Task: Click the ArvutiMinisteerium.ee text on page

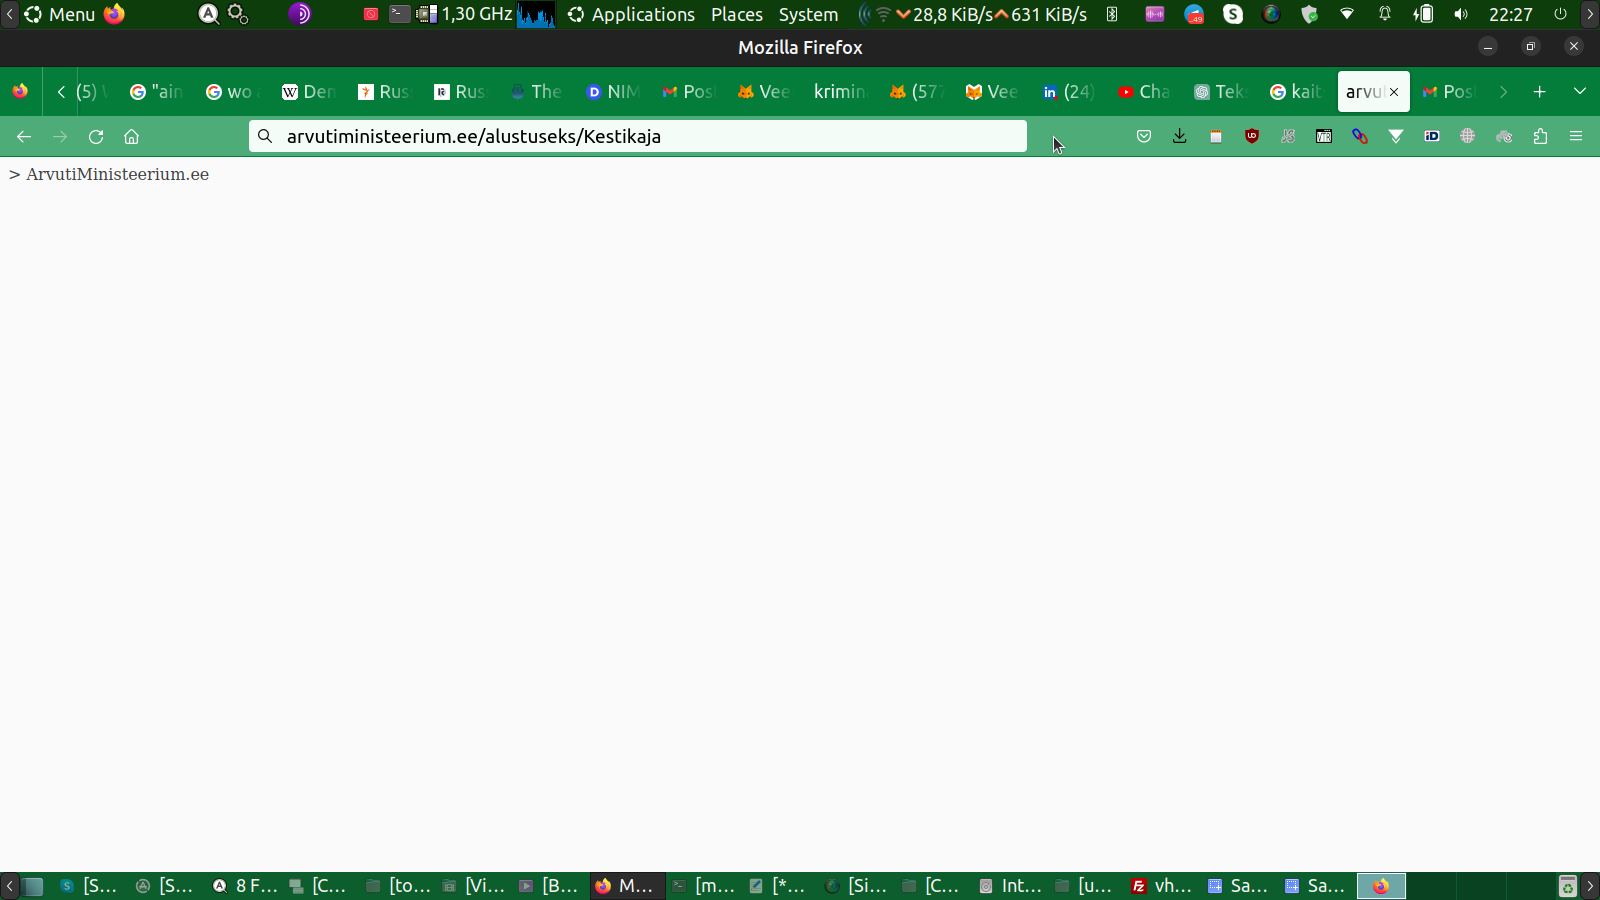Action: [117, 175]
